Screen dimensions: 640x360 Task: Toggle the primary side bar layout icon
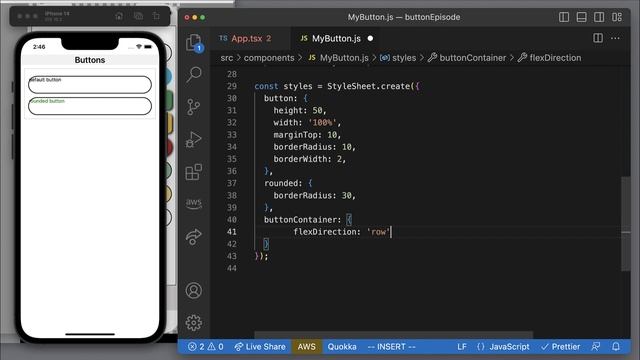(x=564, y=17)
